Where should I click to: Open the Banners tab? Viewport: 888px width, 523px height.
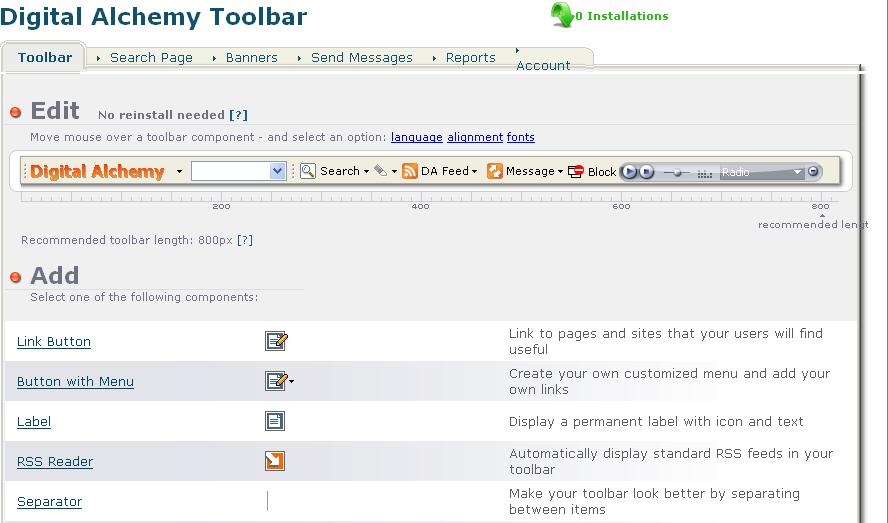pyautogui.click(x=251, y=58)
